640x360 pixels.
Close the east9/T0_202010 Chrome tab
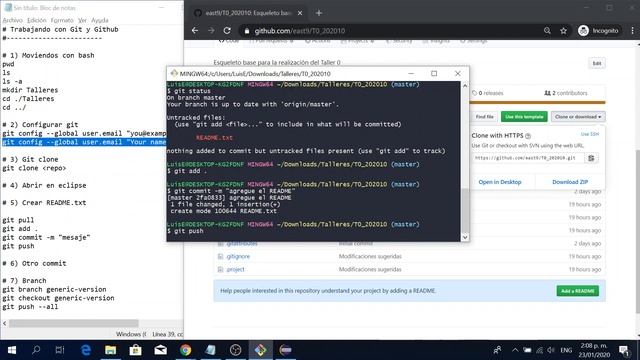tap(300, 13)
